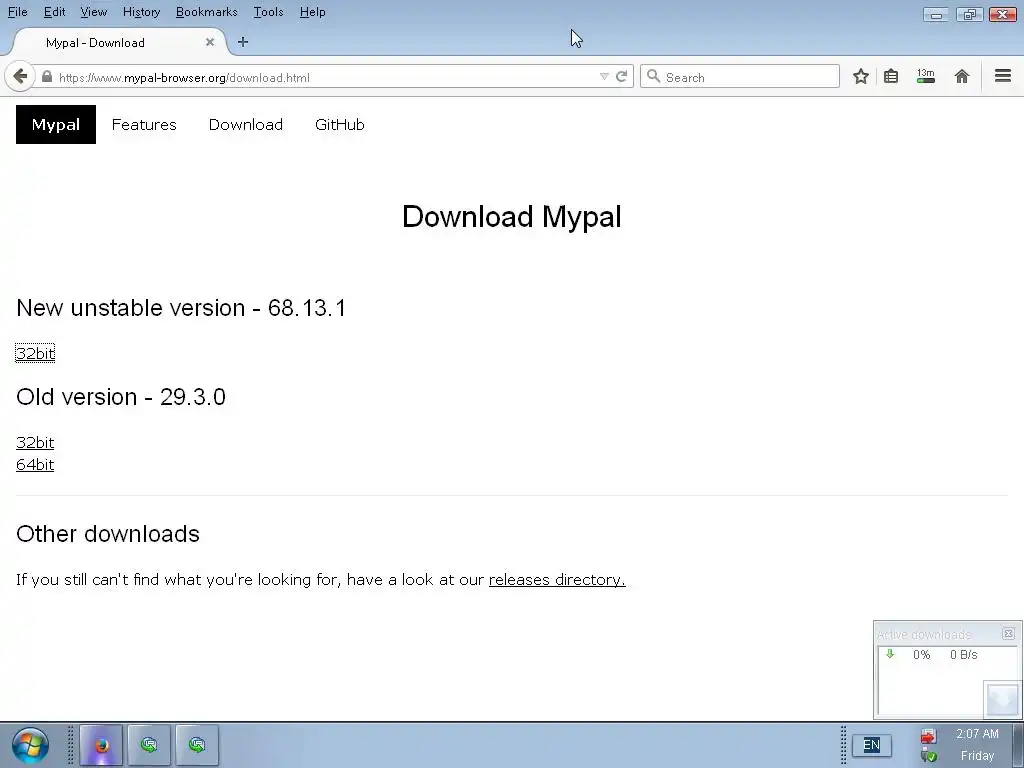Open a new tab with the plus button
Image resolution: width=1024 pixels, height=768 pixels.
point(243,42)
